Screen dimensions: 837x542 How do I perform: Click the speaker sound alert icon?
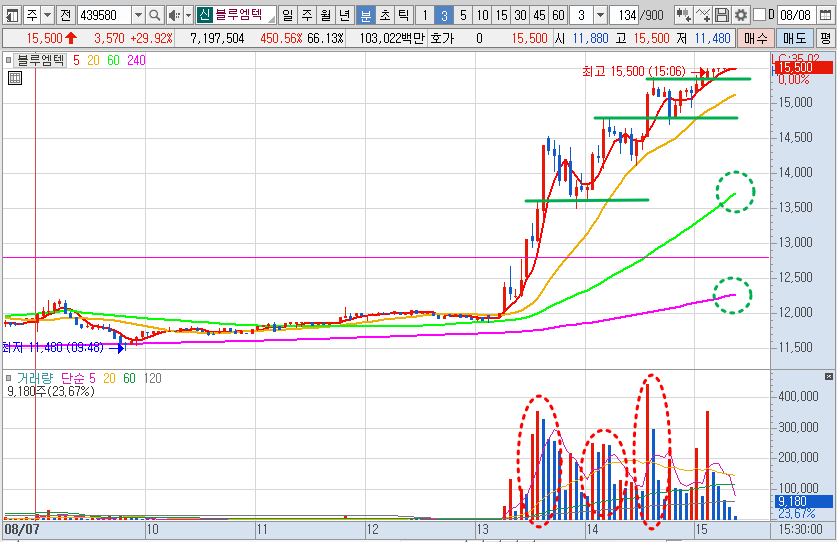[x=173, y=15]
